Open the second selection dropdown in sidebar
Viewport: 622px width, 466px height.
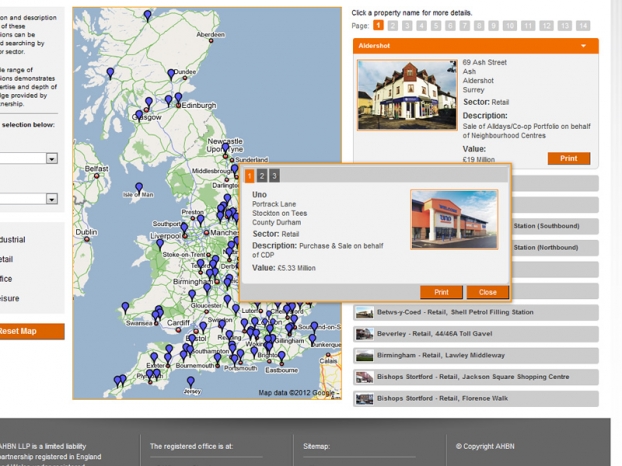point(52,199)
